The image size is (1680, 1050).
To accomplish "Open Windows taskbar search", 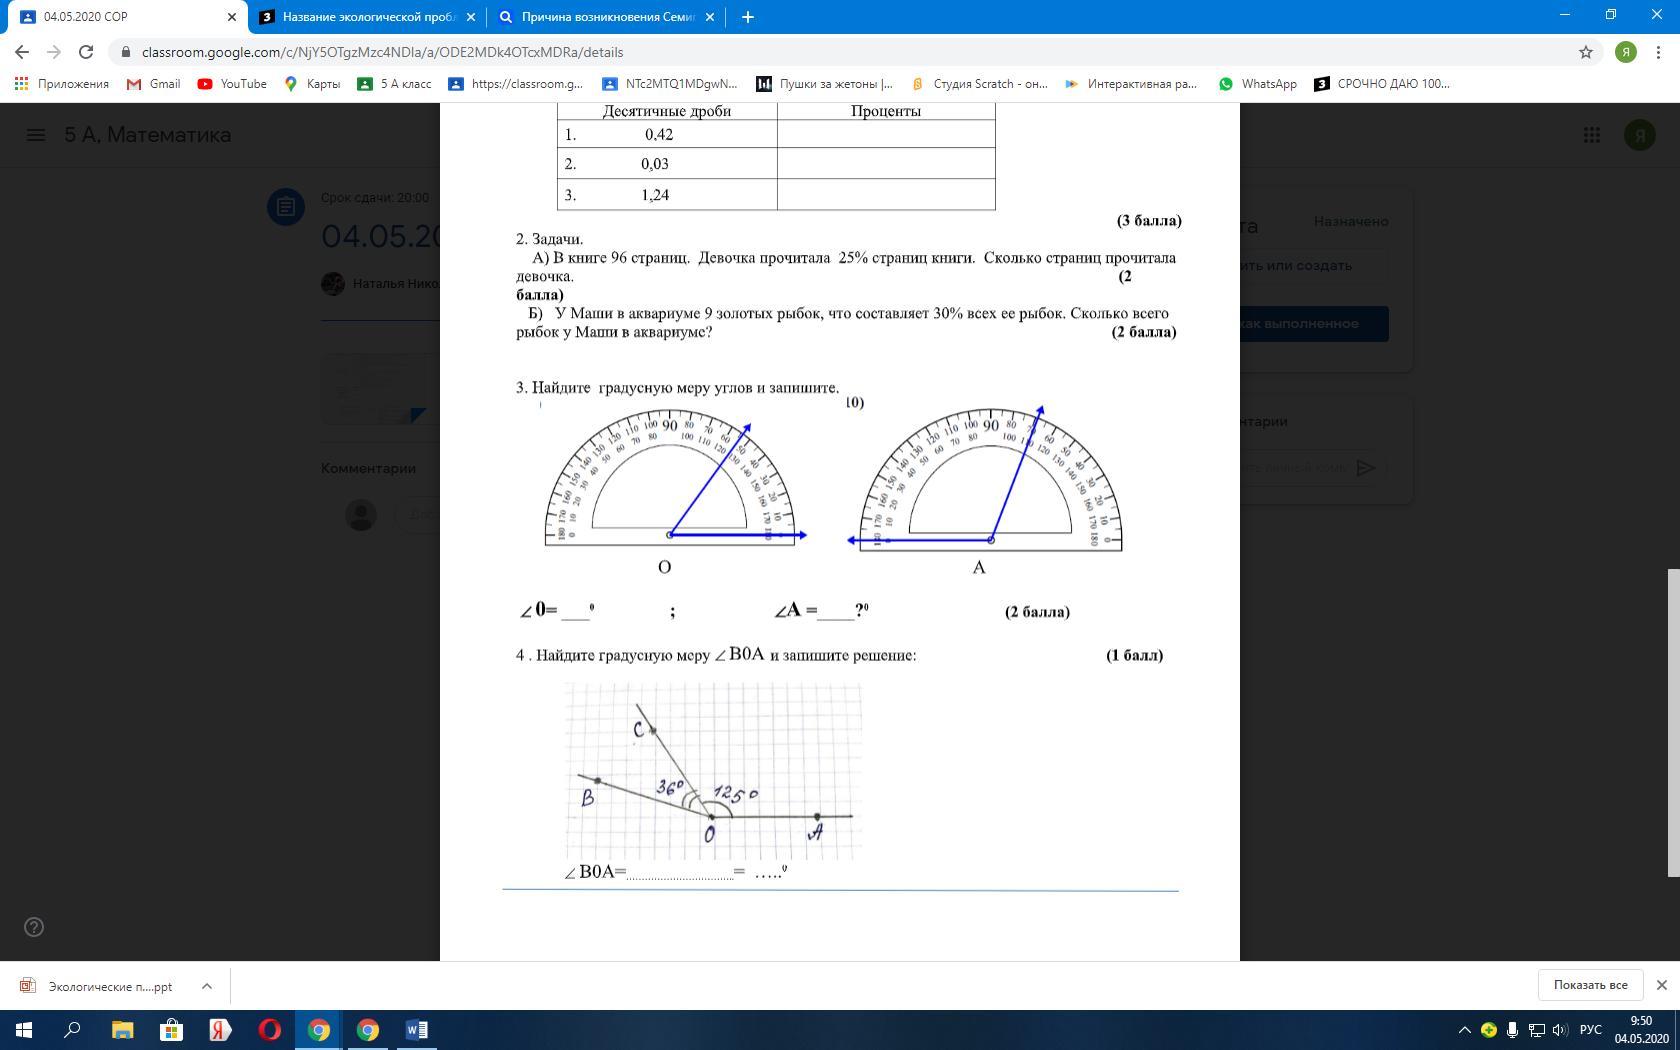I will 72,1030.
